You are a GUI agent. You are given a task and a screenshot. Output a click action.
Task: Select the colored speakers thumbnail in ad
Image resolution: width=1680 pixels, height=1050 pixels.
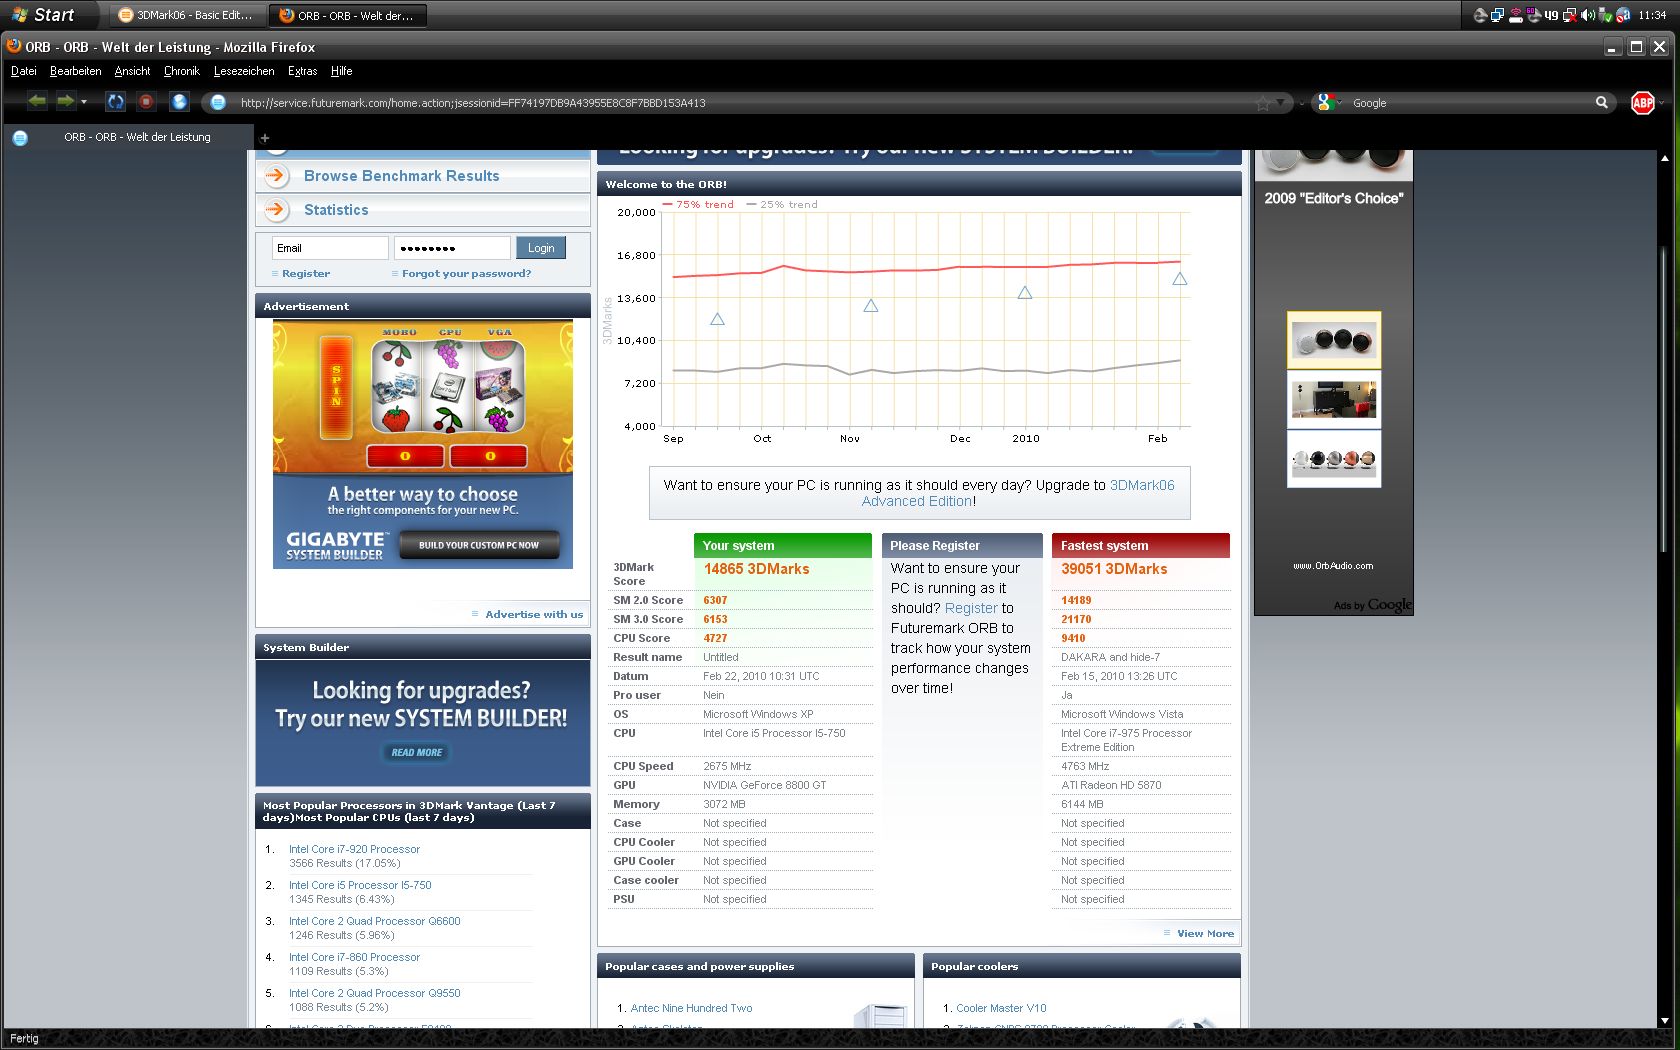tap(1334, 459)
